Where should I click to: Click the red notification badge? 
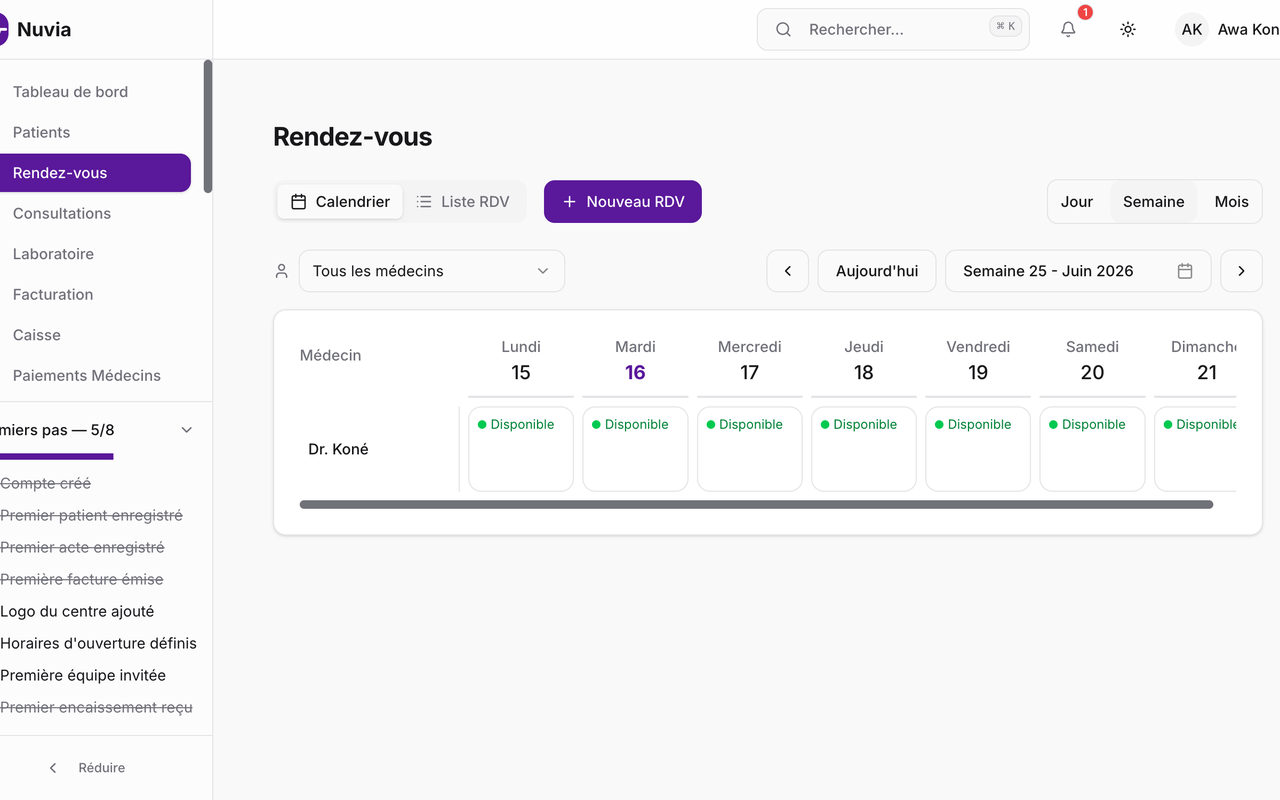(x=1085, y=13)
